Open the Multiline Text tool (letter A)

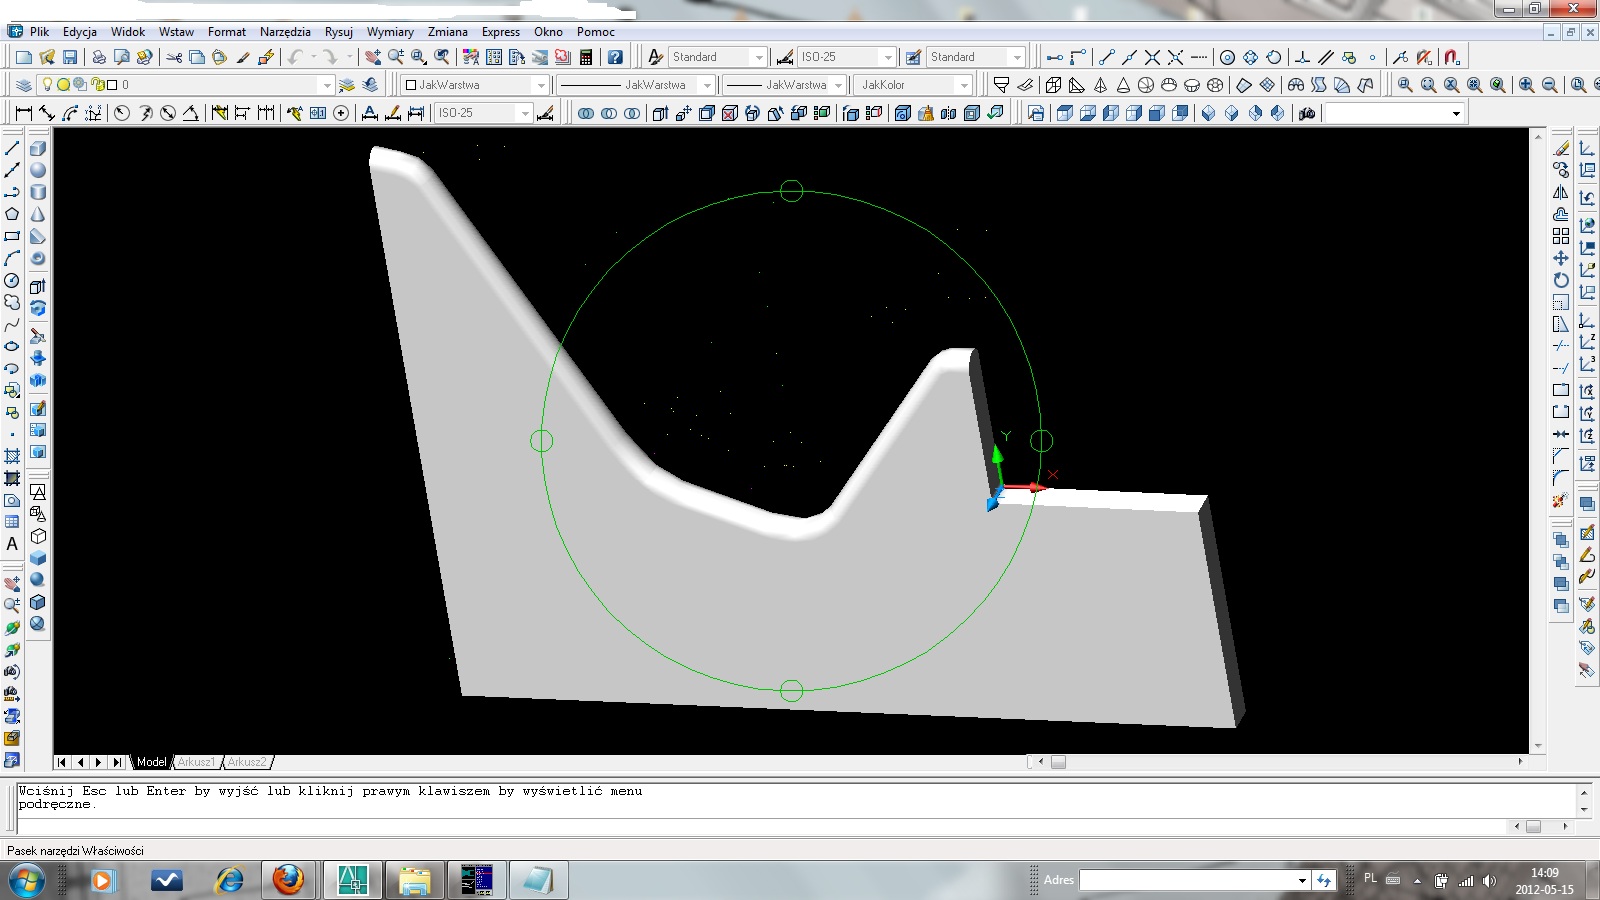point(12,544)
